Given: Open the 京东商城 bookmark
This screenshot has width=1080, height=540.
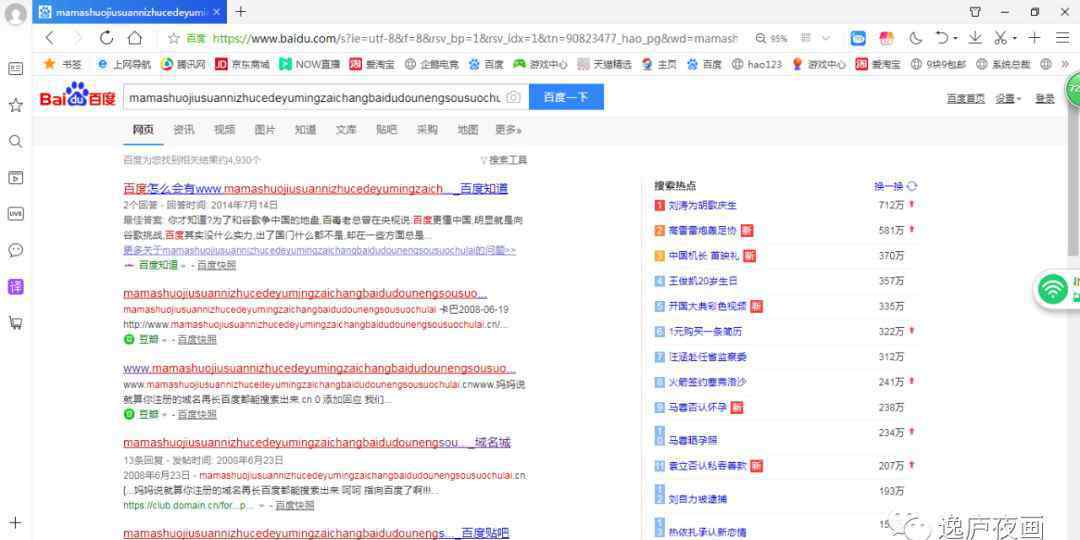Looking at the screenshot, I should 242,64.
